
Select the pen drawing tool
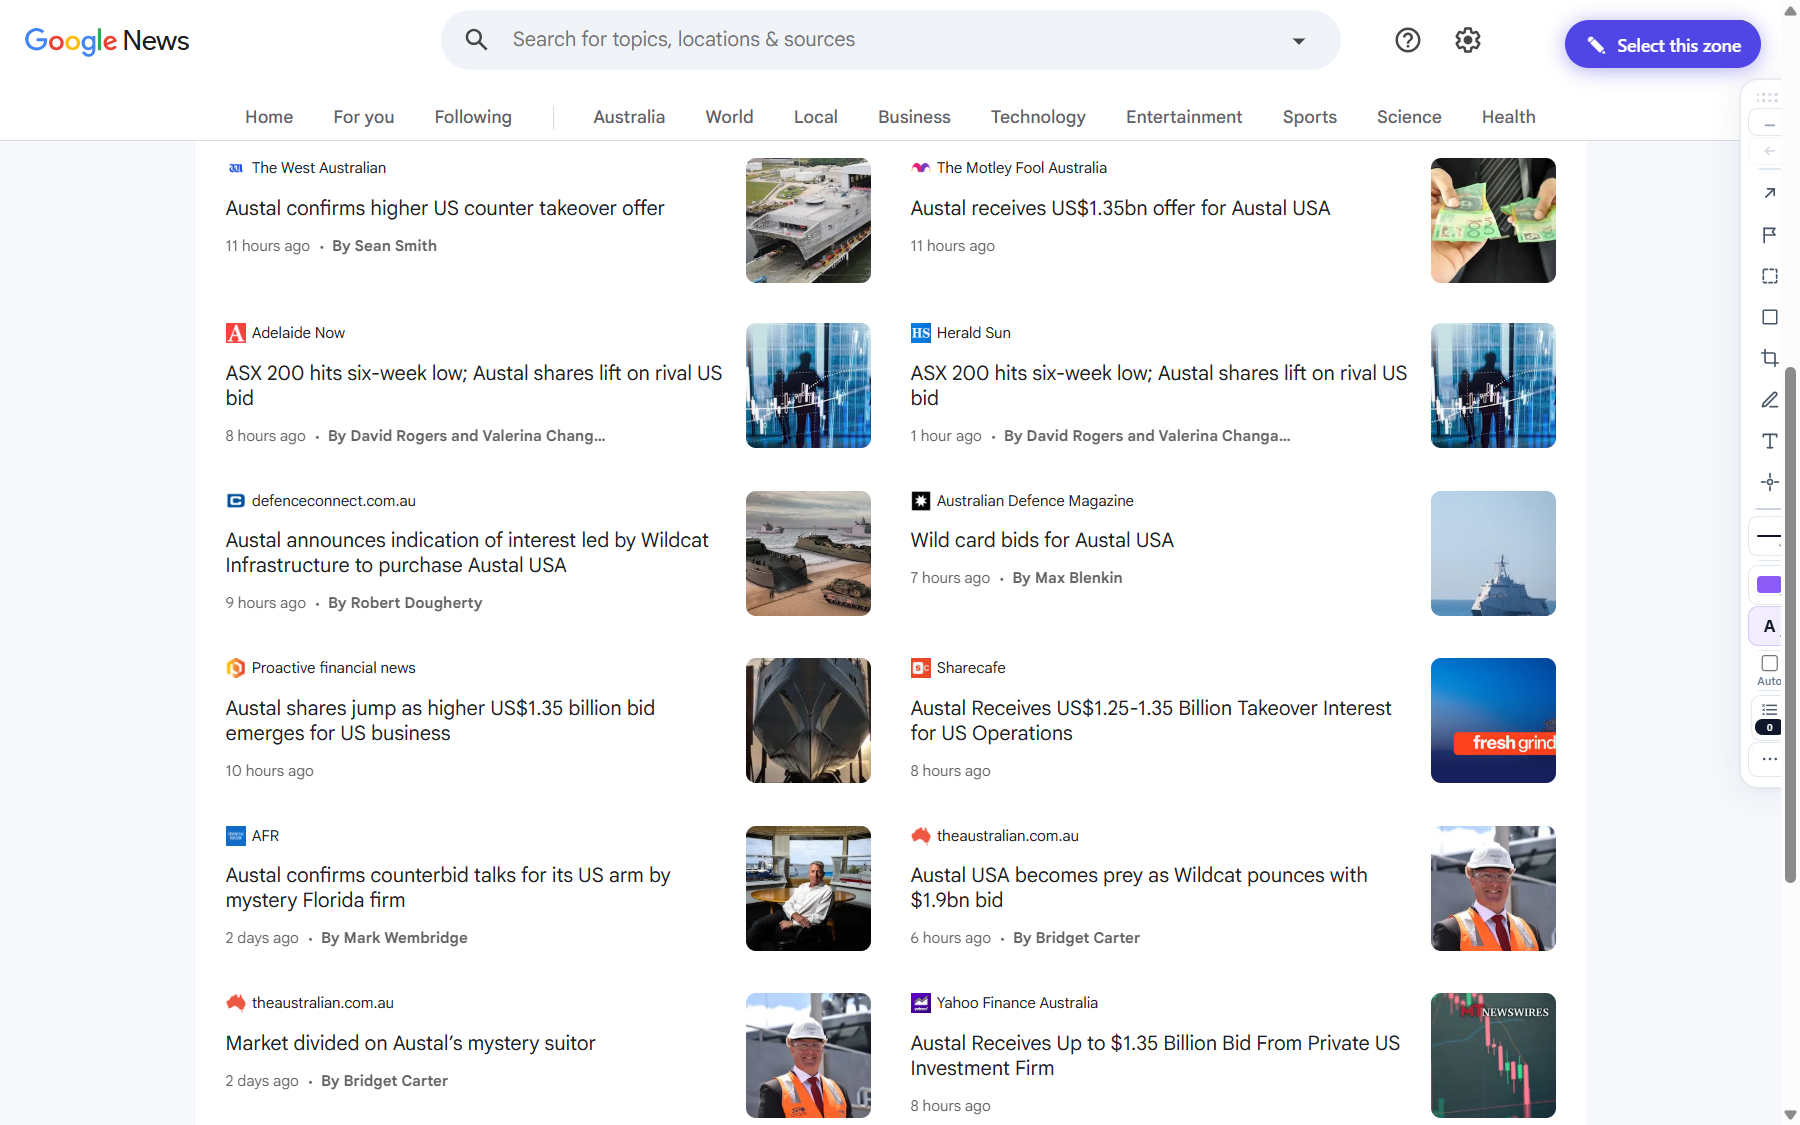1769,400
